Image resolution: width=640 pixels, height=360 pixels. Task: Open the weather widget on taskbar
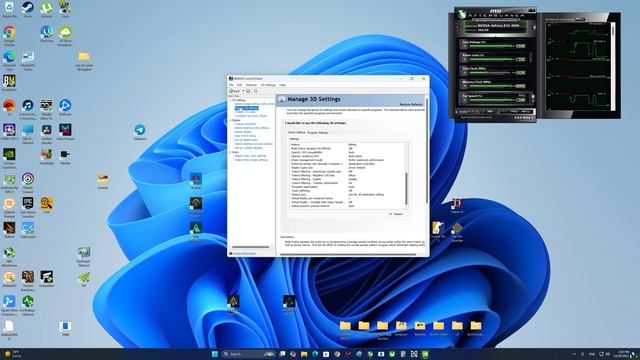coord(12,353)
